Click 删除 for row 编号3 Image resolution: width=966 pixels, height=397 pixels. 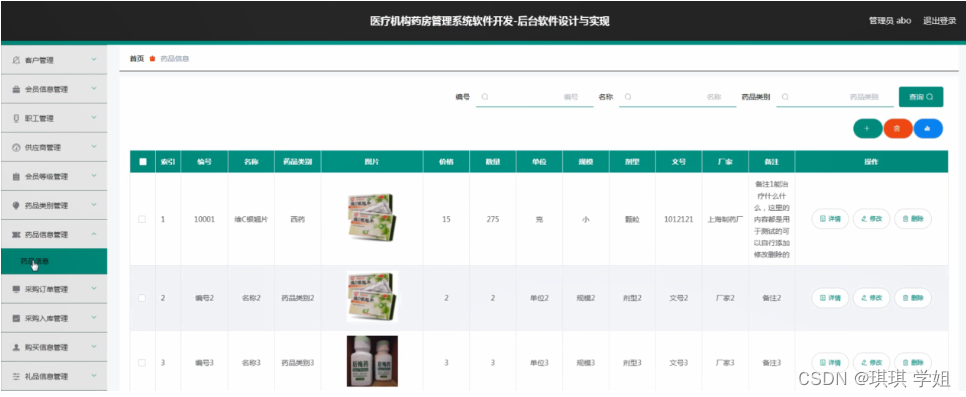912,362
